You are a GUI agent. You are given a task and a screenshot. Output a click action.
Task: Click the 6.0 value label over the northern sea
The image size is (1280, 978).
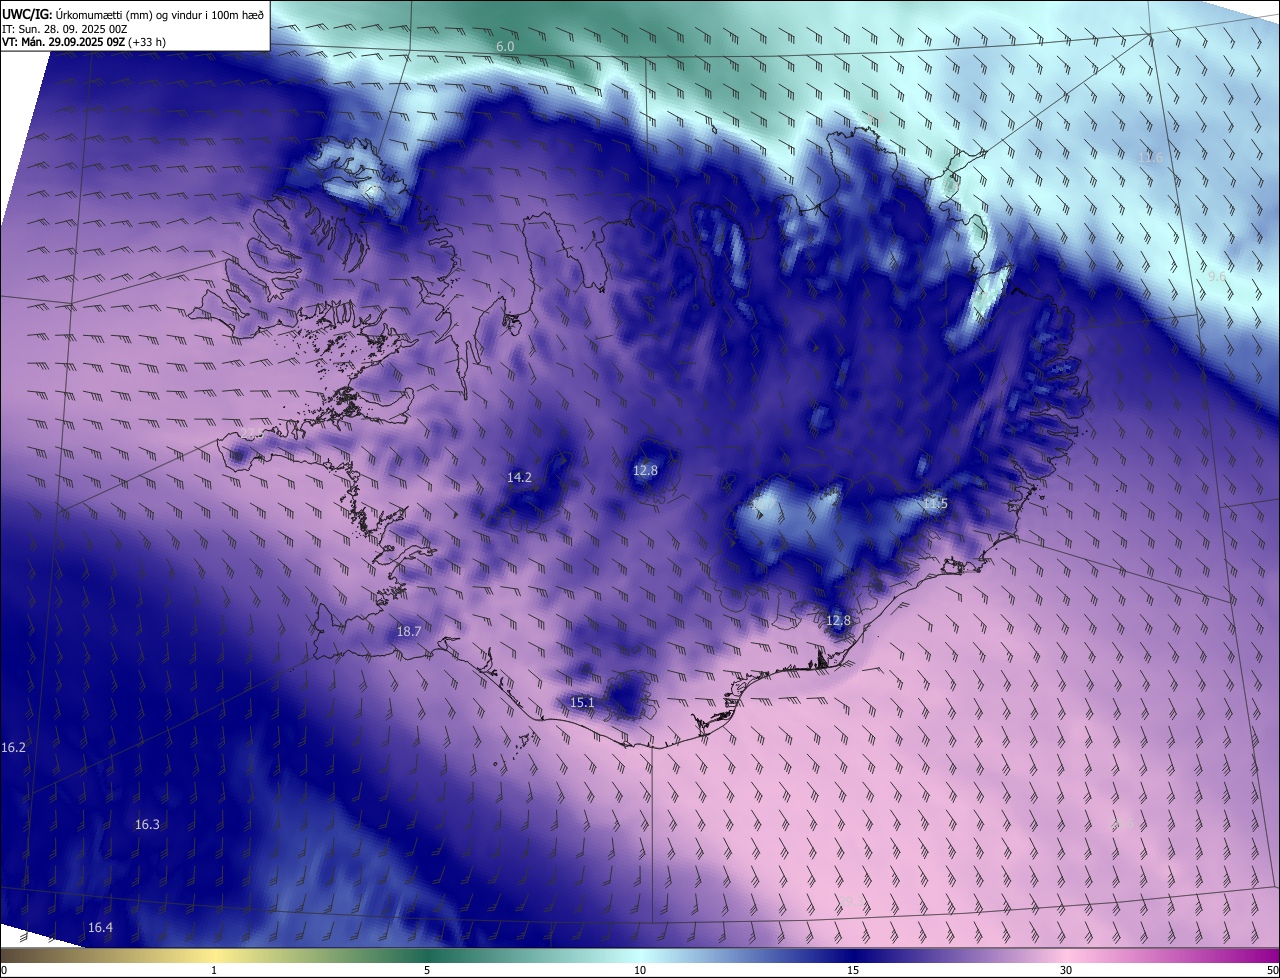[505, 47]
